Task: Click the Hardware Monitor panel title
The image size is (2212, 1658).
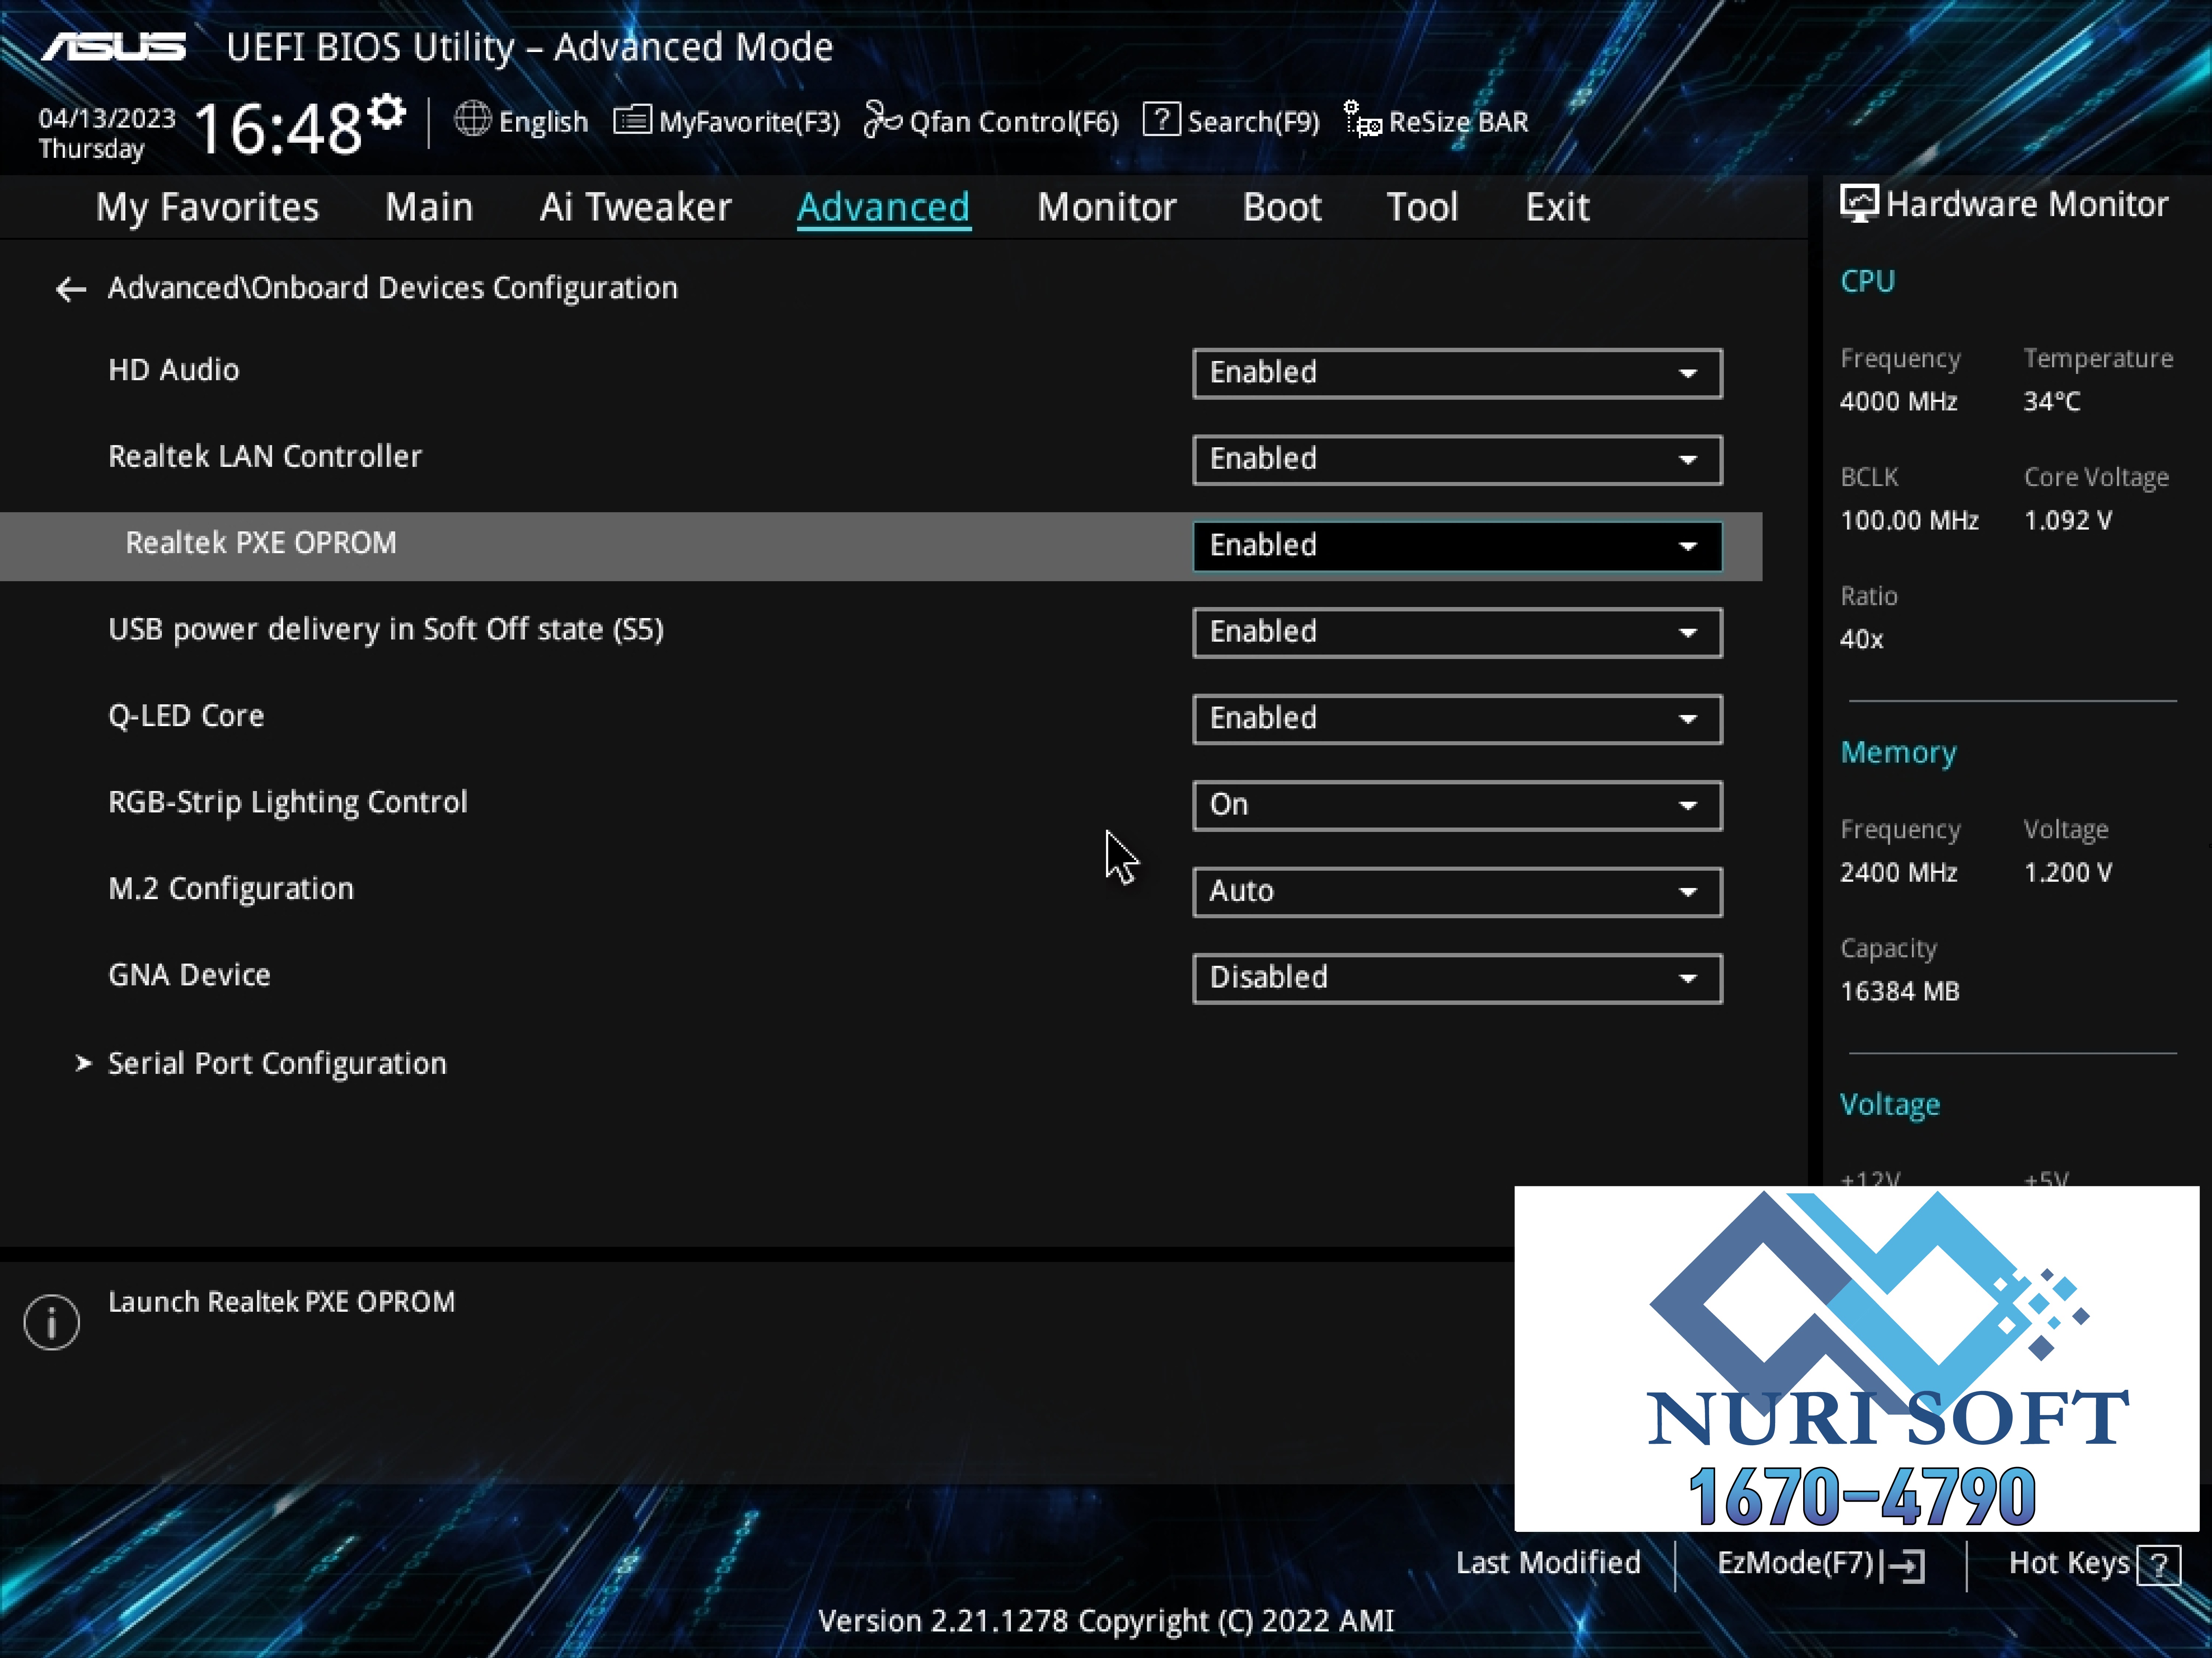Action: (2027, 205)
